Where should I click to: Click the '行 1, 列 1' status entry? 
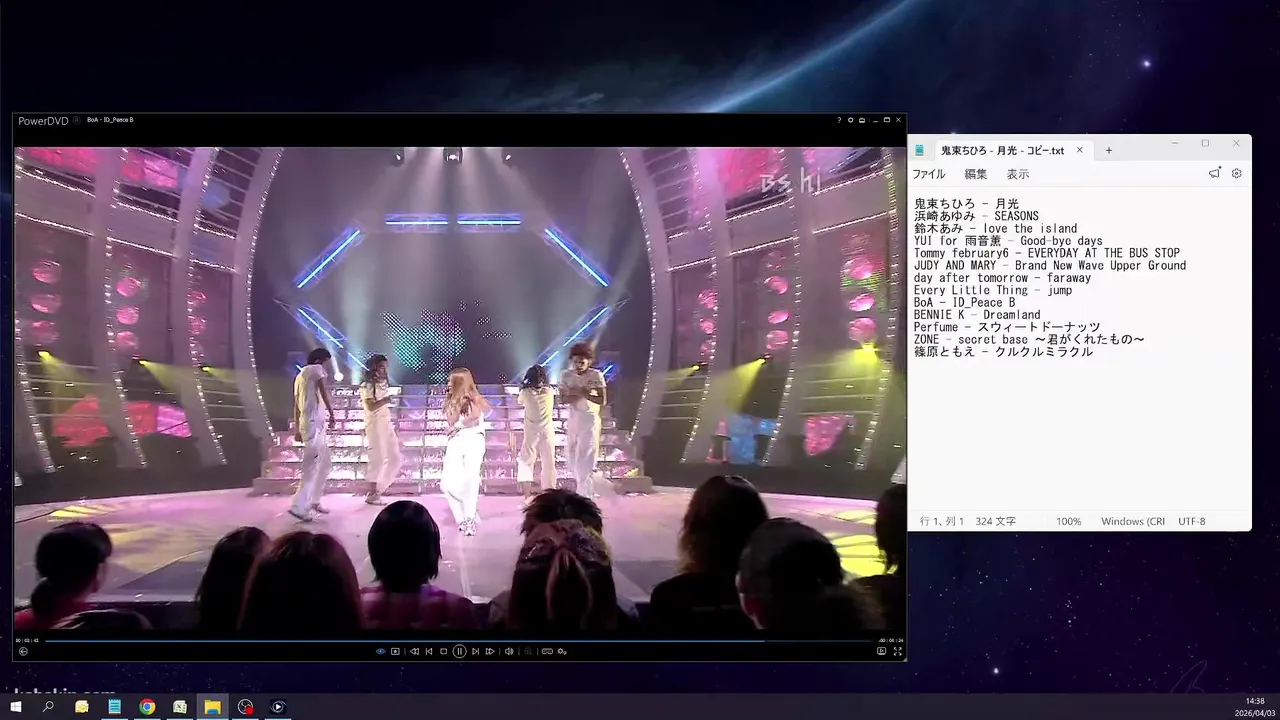click(x=944, y=522)
